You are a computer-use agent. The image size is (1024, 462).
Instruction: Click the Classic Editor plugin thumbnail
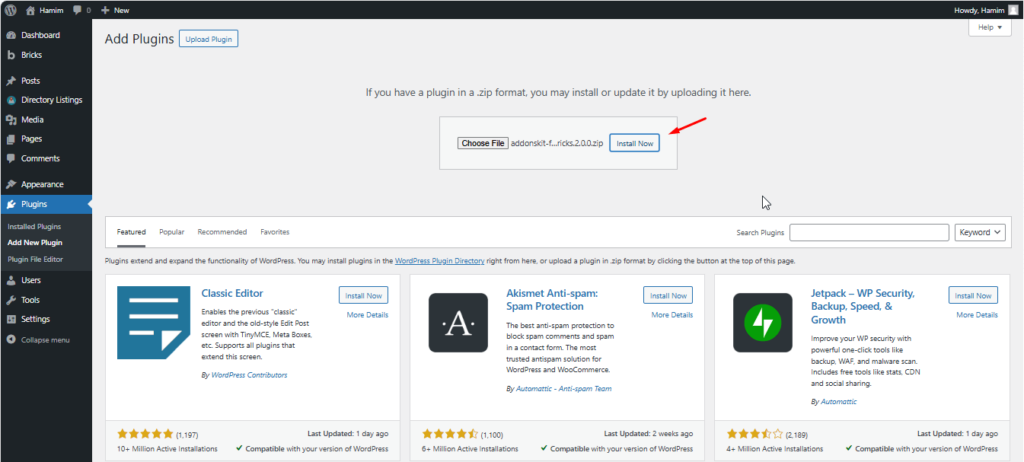tap(153, 322)
